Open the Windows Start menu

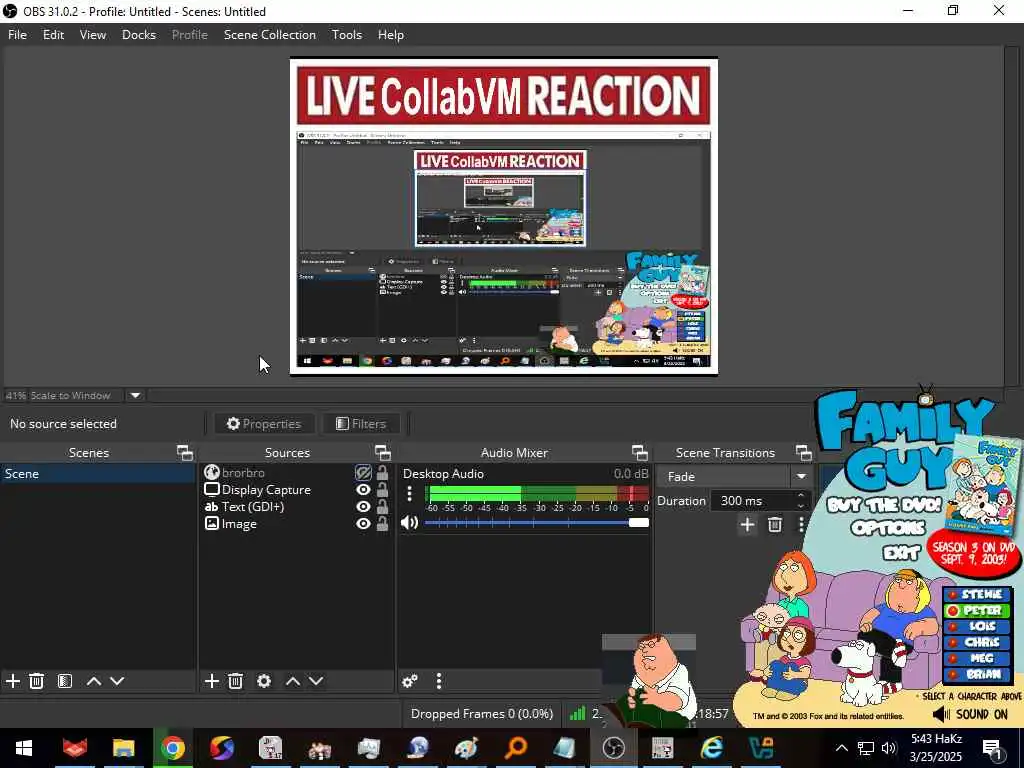[x=24, y=748]
